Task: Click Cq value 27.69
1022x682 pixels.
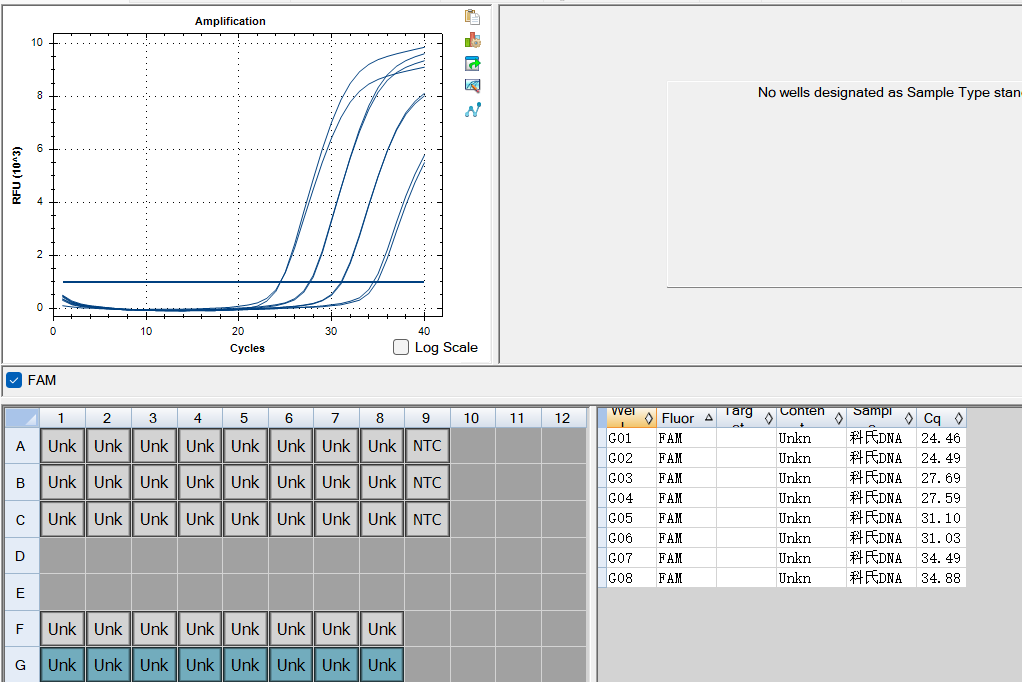Action: (941, 478)
